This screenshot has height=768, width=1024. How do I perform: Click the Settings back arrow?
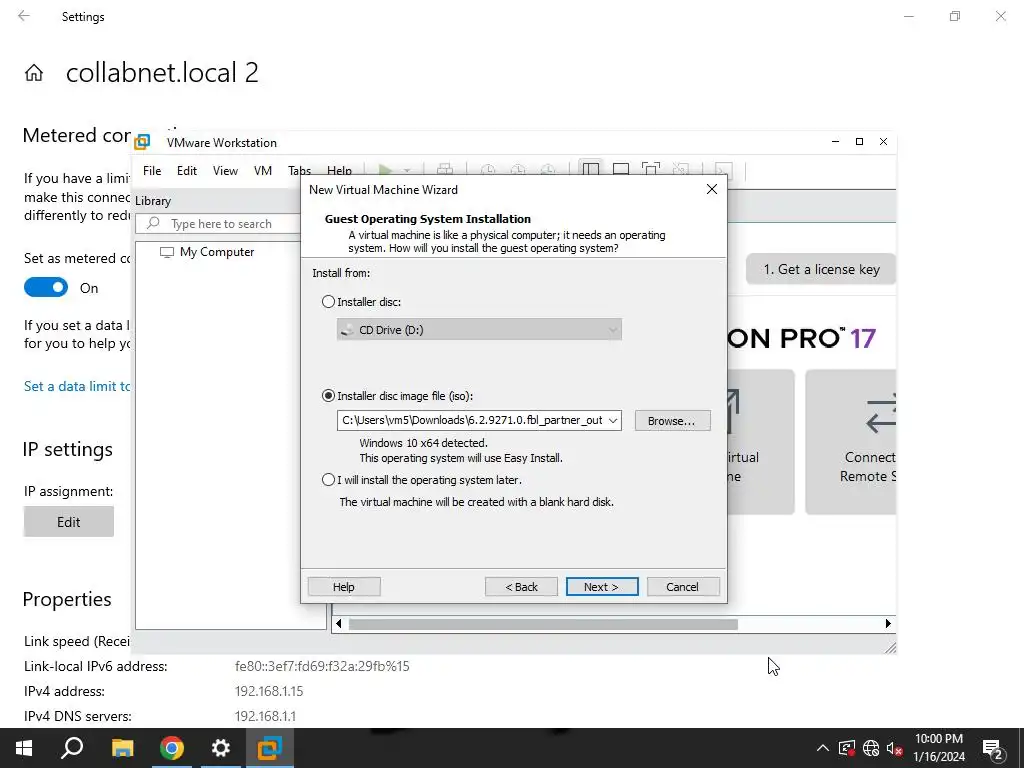(x=24, y=16)
